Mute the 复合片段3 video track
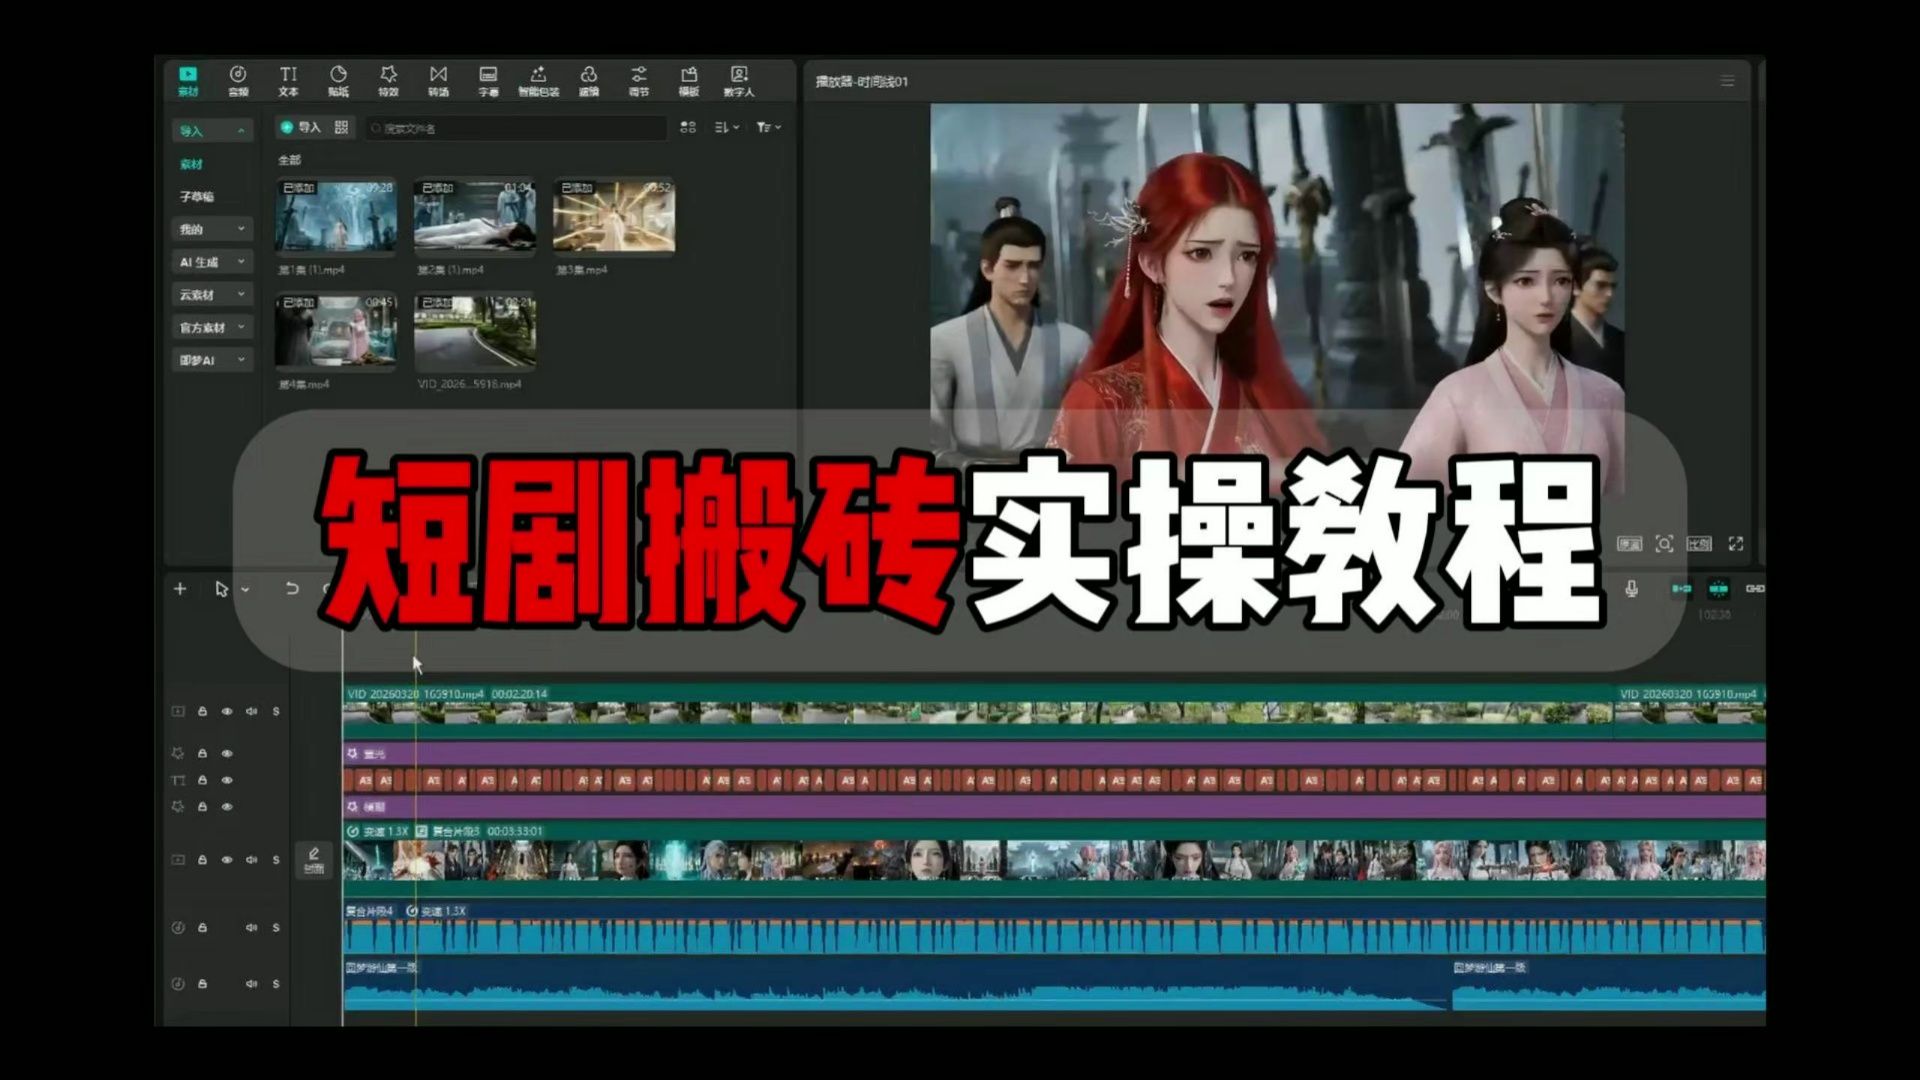Screen dimensions: 1920x1080 point(251,859)
